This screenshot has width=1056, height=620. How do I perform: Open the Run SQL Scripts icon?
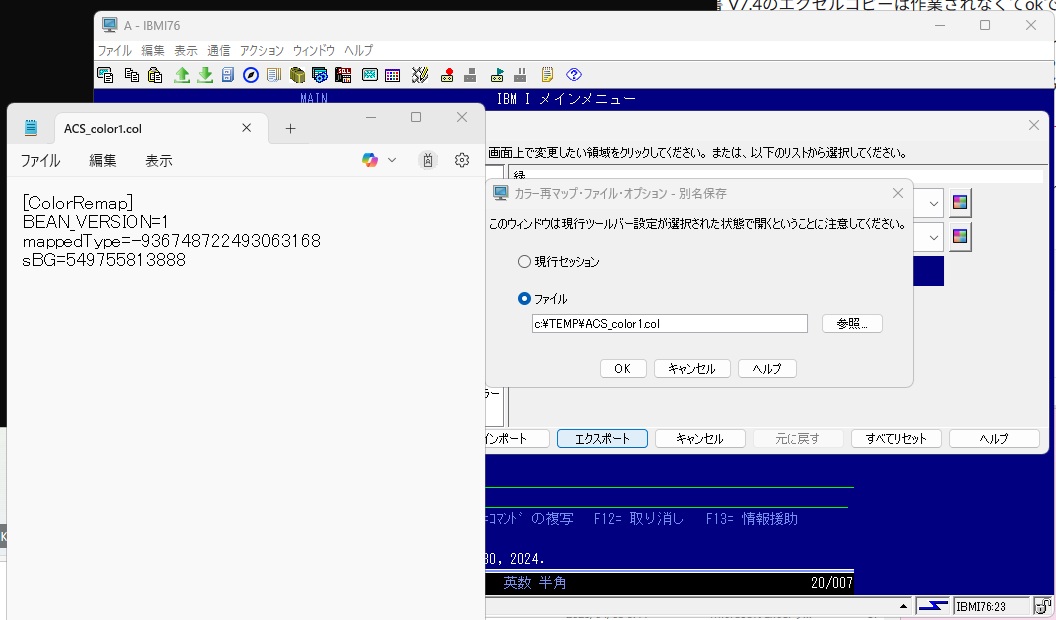point(341,74)
